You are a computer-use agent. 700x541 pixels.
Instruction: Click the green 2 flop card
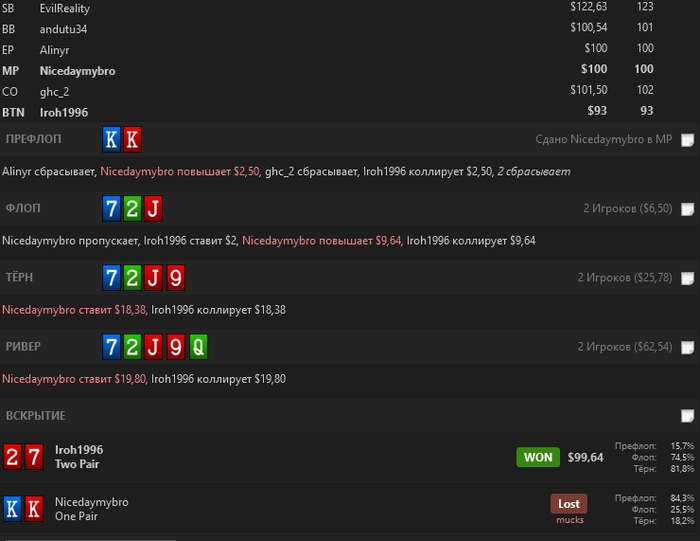click(132, 208)
